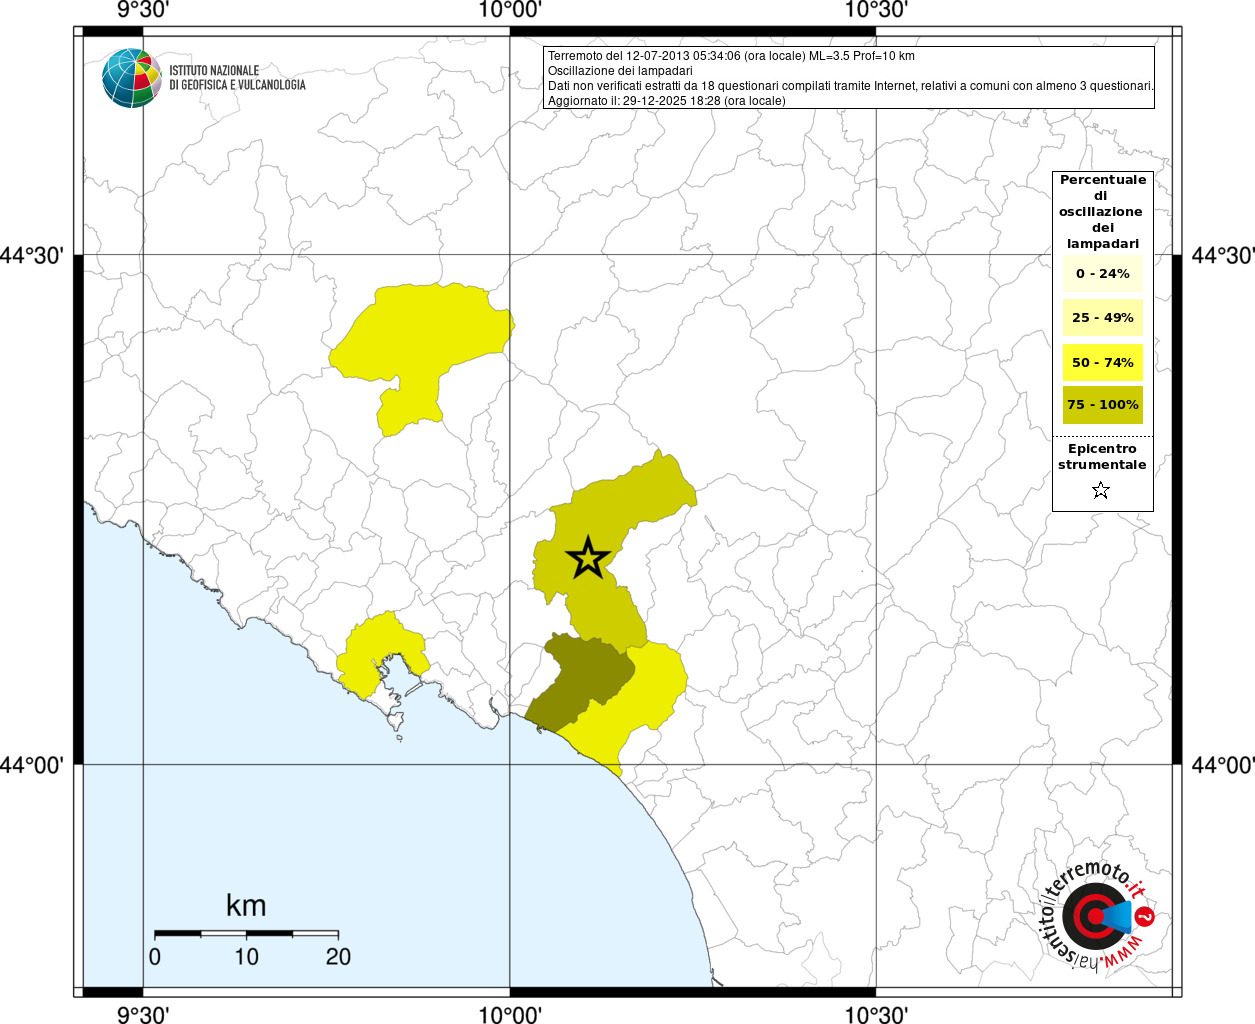The height and width of the screenshot is (1024, 1255).
Task: Select the 25 - 49% legend swatch
Action: (1102, 318)
